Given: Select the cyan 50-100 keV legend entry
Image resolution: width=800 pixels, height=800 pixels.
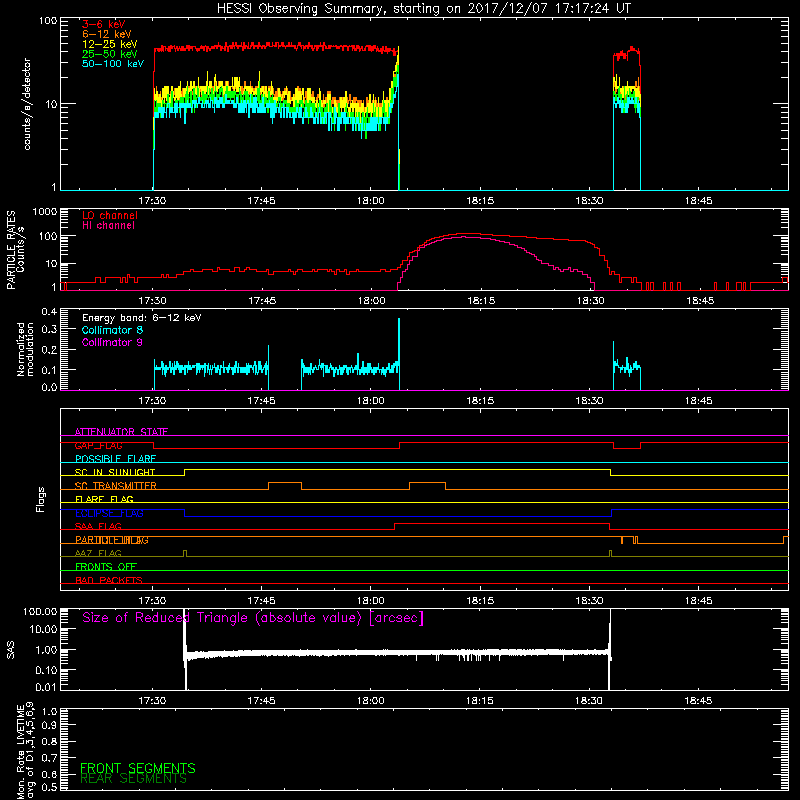Looking at the screenshot, I should 113,64.
